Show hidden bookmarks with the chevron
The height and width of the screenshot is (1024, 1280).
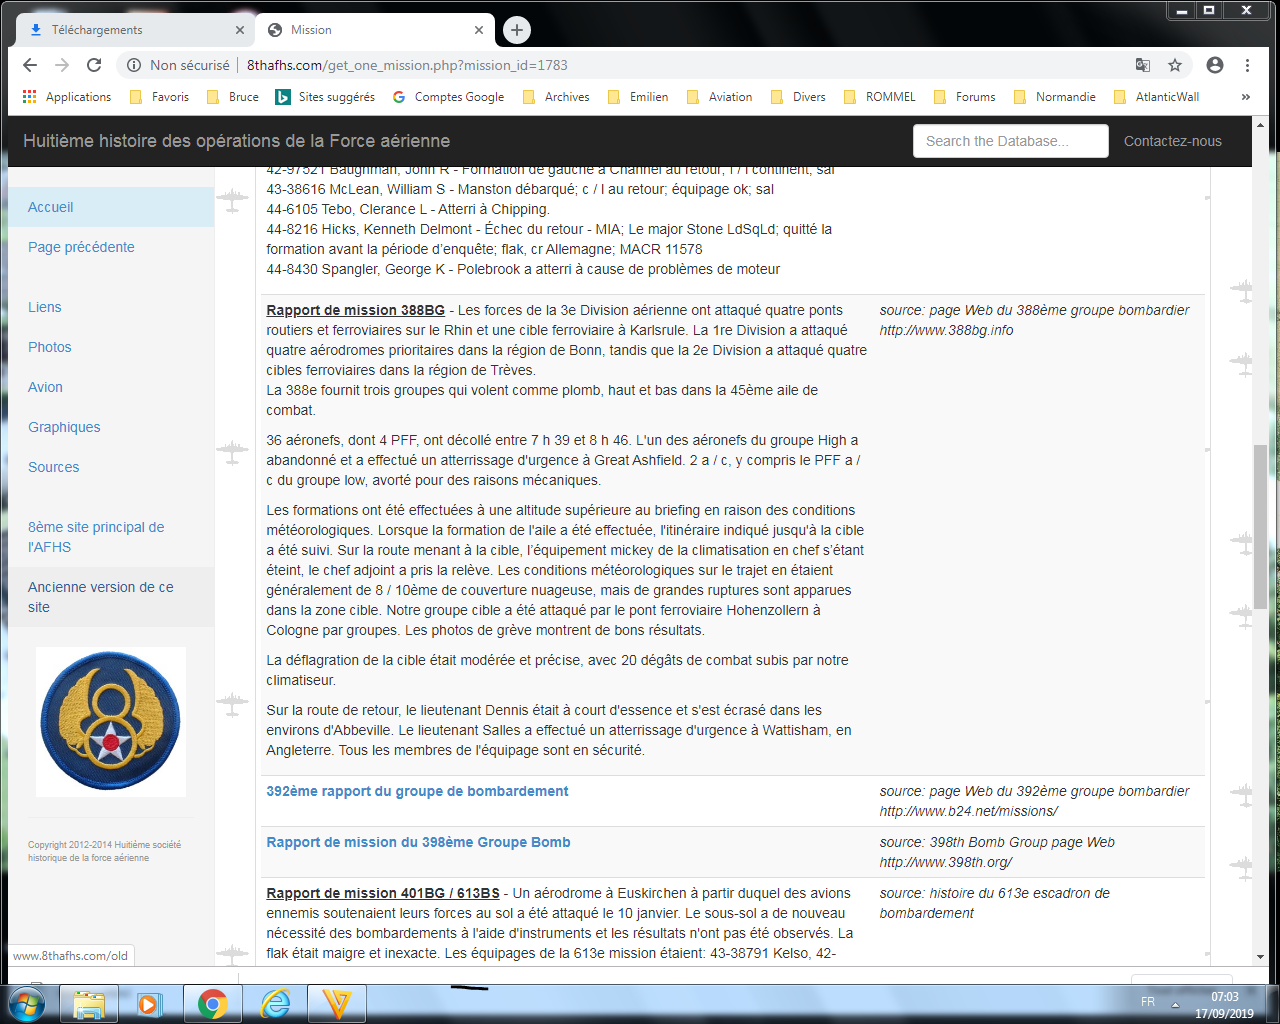pyautogui.click(x=1245, y=97)
